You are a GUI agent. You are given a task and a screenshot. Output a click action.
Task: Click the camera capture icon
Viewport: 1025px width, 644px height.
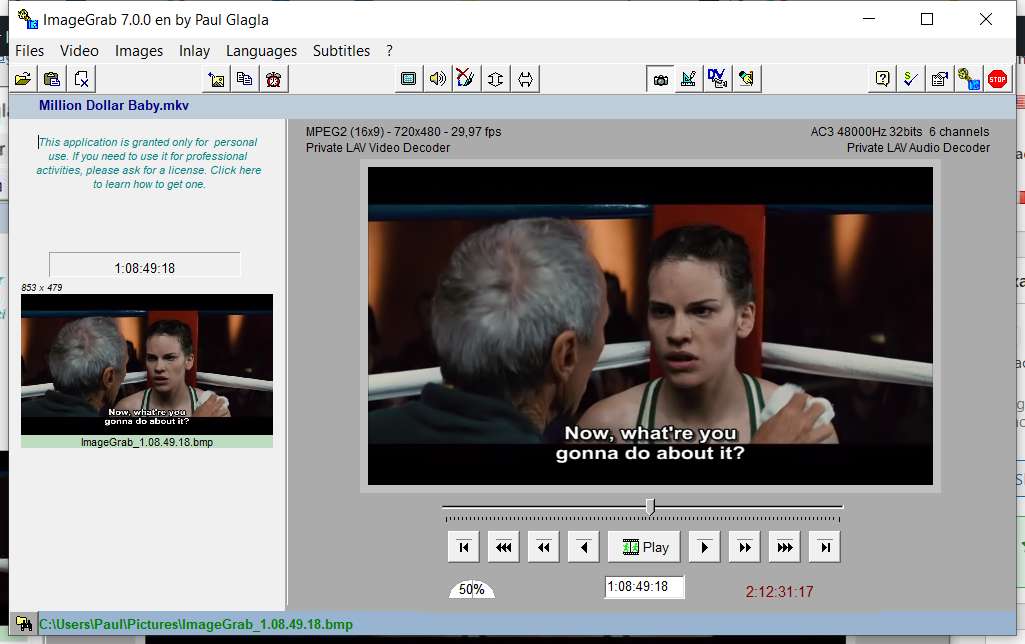(x=659, y=79)
